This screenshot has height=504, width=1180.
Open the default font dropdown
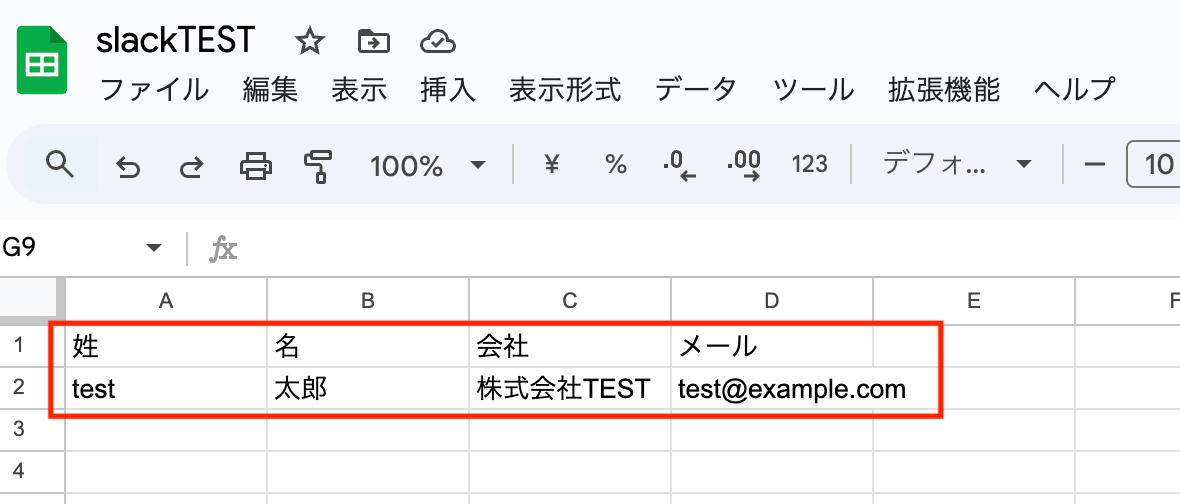956,165
